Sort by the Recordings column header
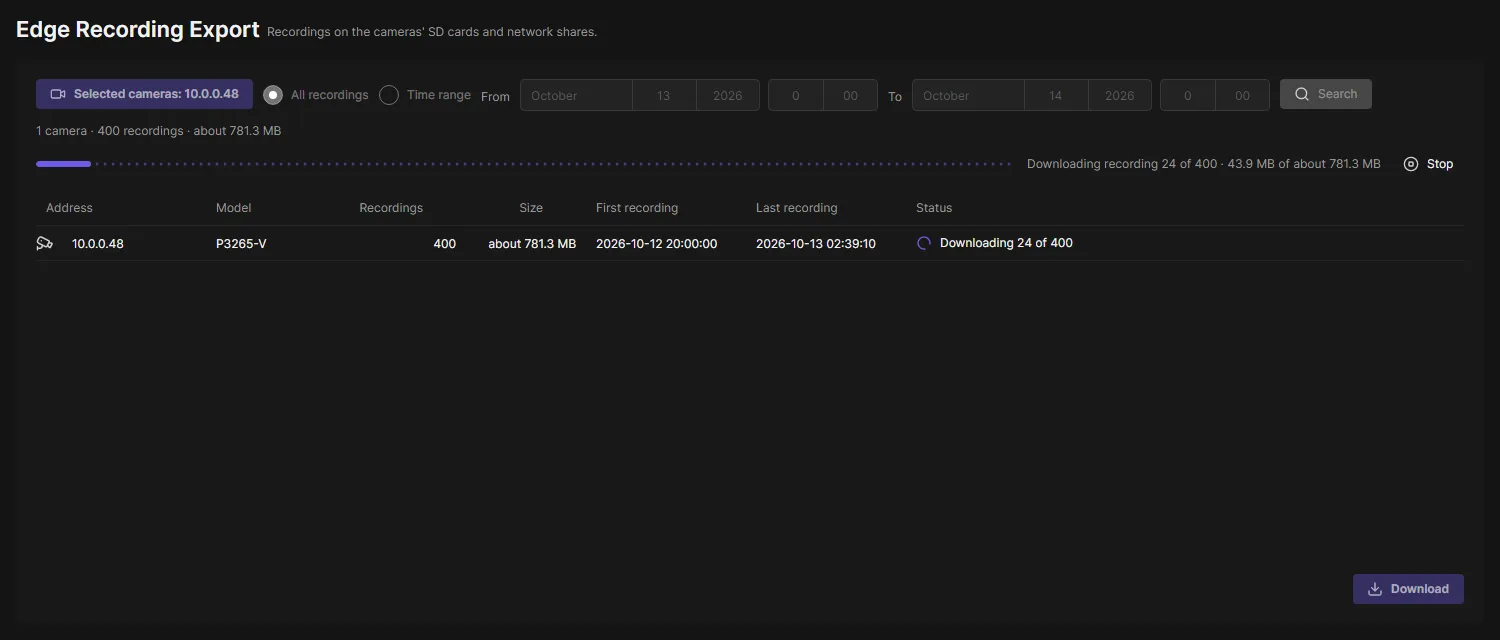1500x640 pixels. click(391, 208)
